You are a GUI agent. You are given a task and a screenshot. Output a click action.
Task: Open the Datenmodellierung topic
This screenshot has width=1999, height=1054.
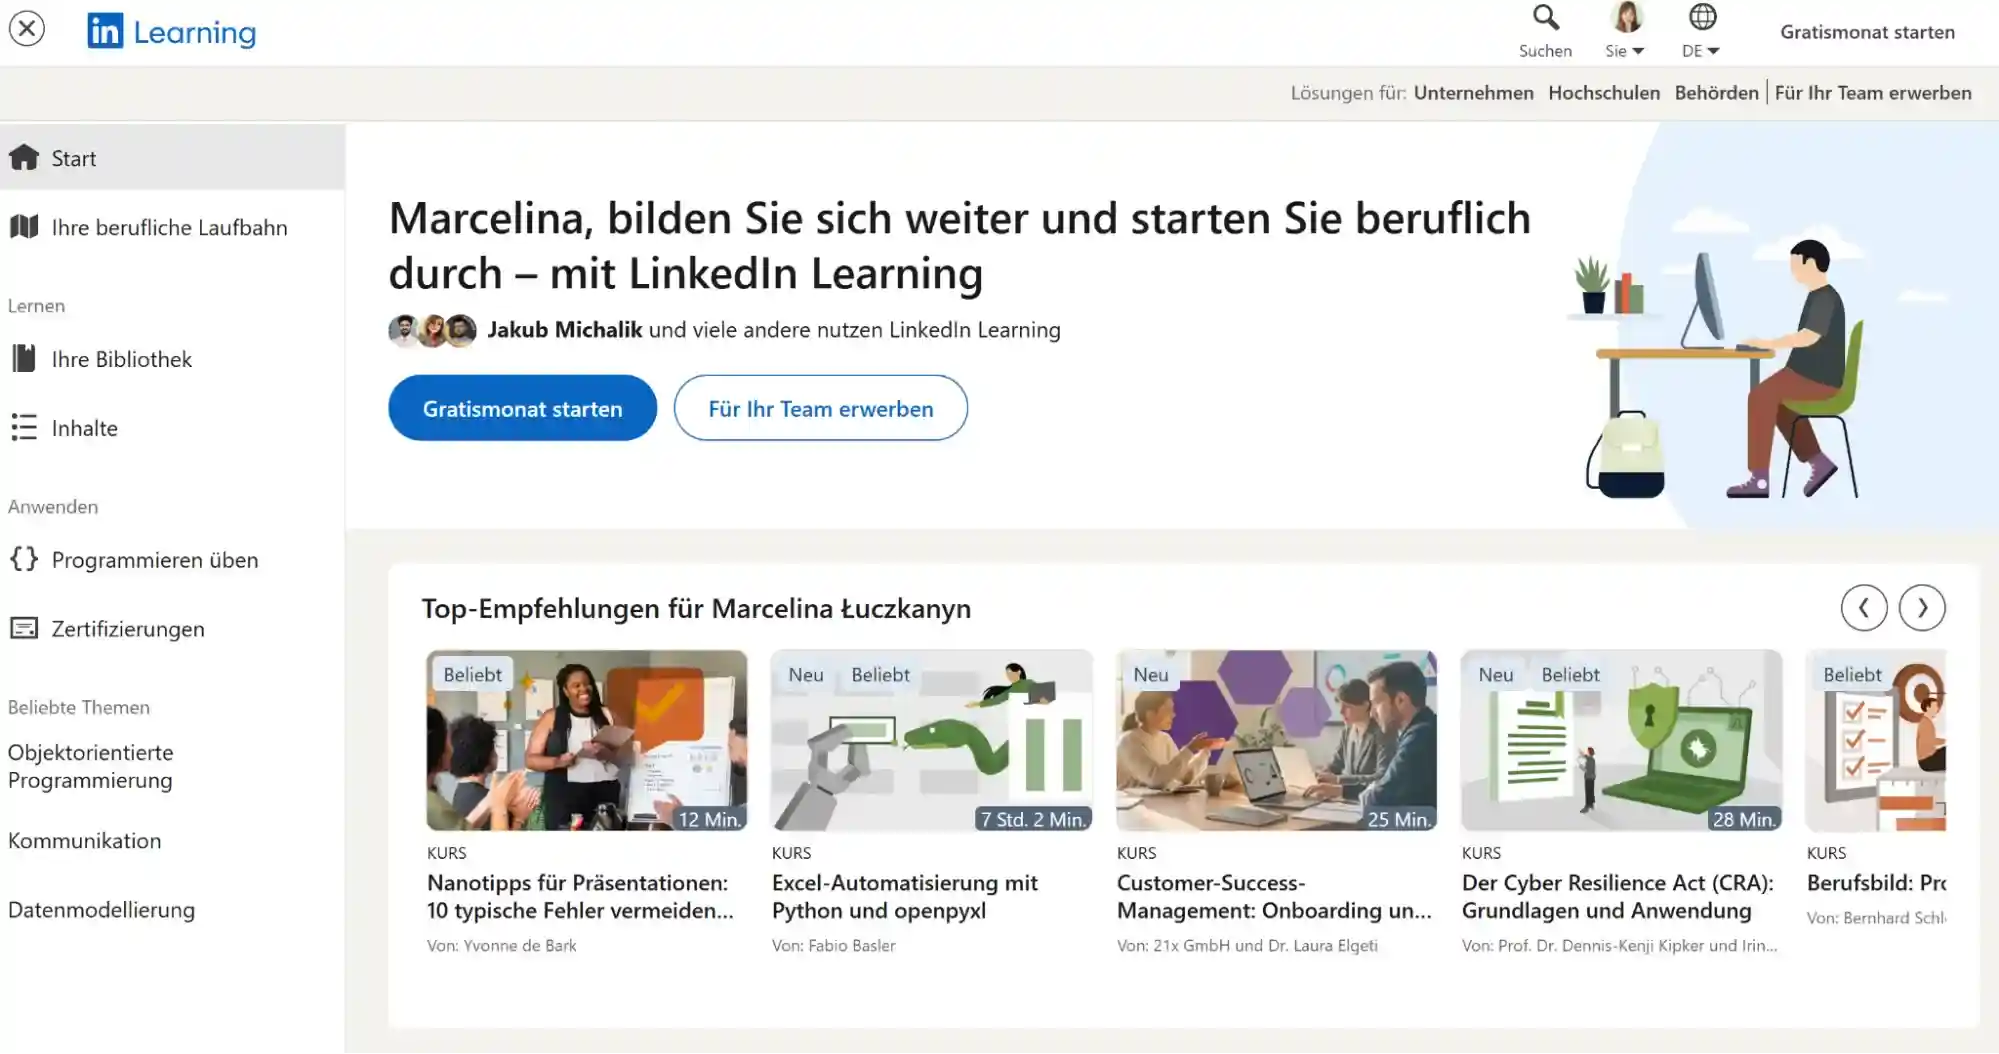tap(101, 910)
